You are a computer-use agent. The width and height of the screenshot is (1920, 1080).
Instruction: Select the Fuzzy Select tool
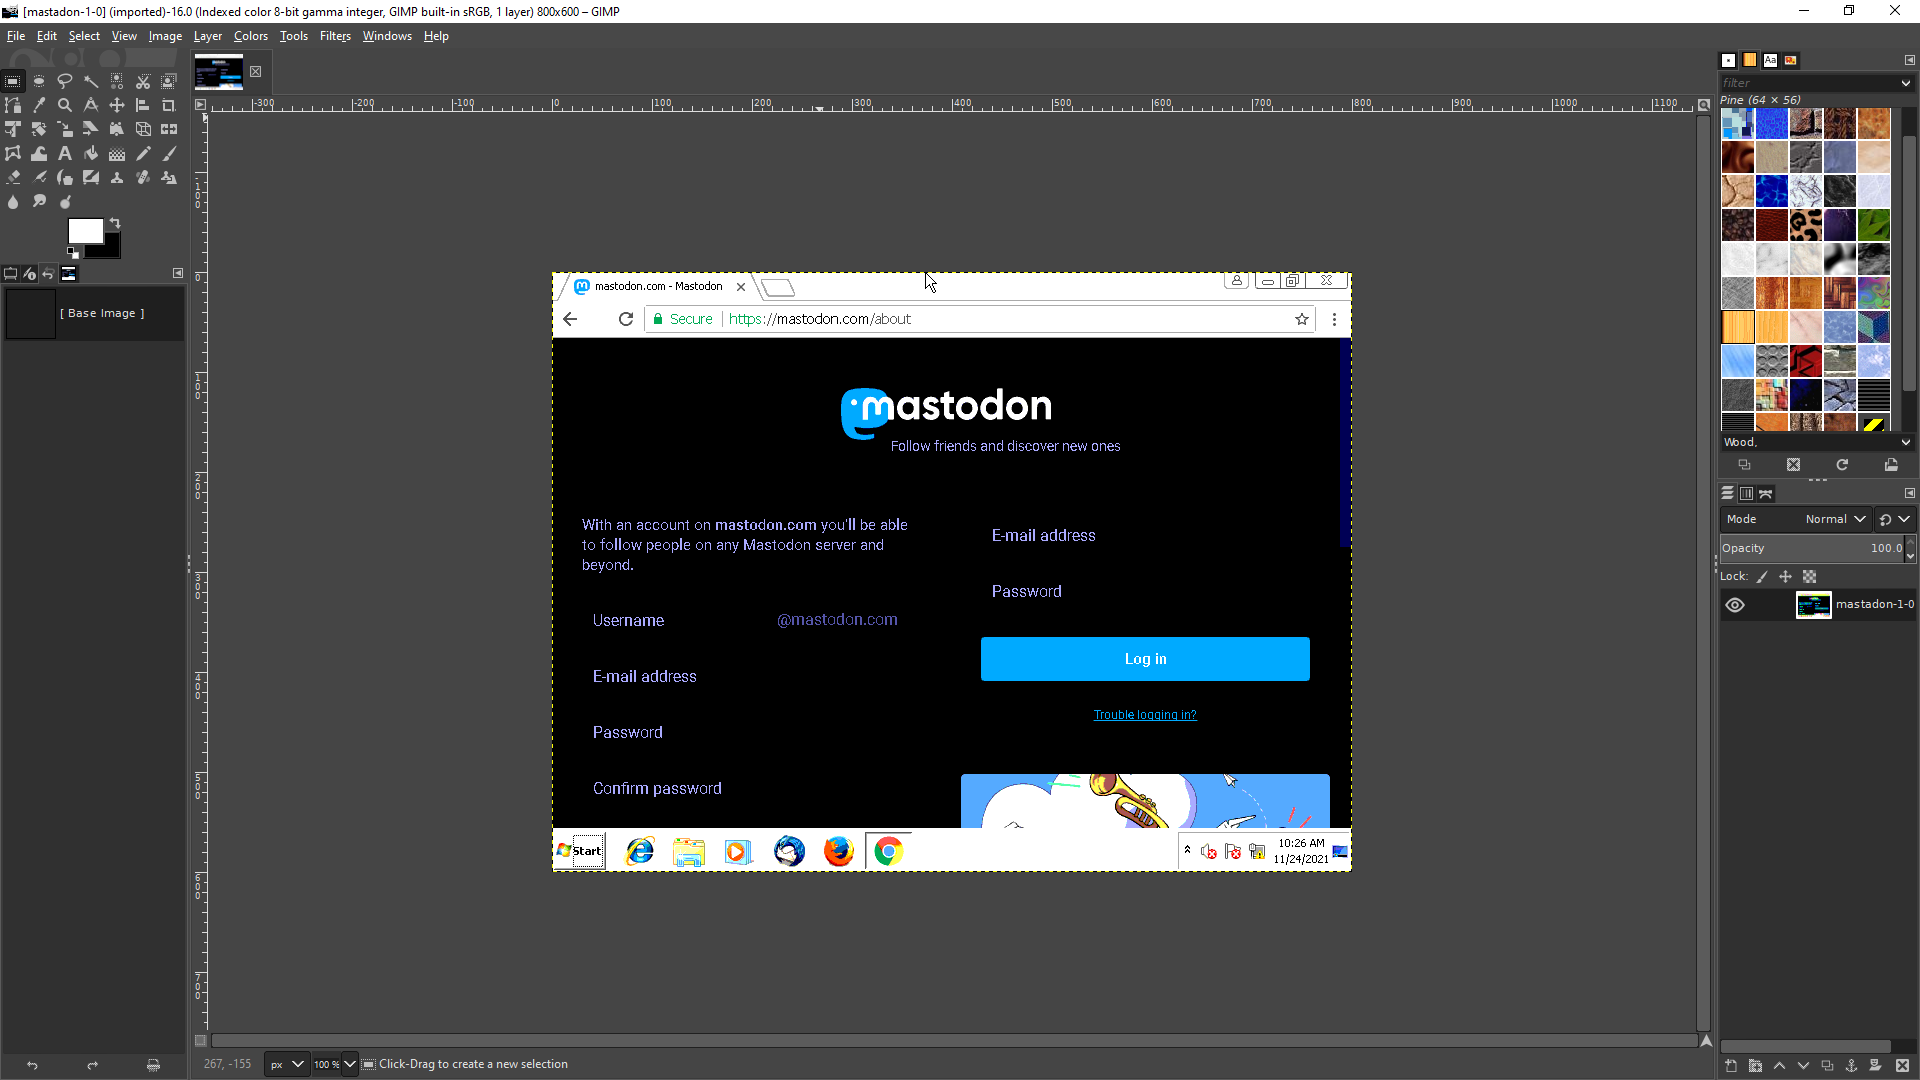tap(91, 81)
